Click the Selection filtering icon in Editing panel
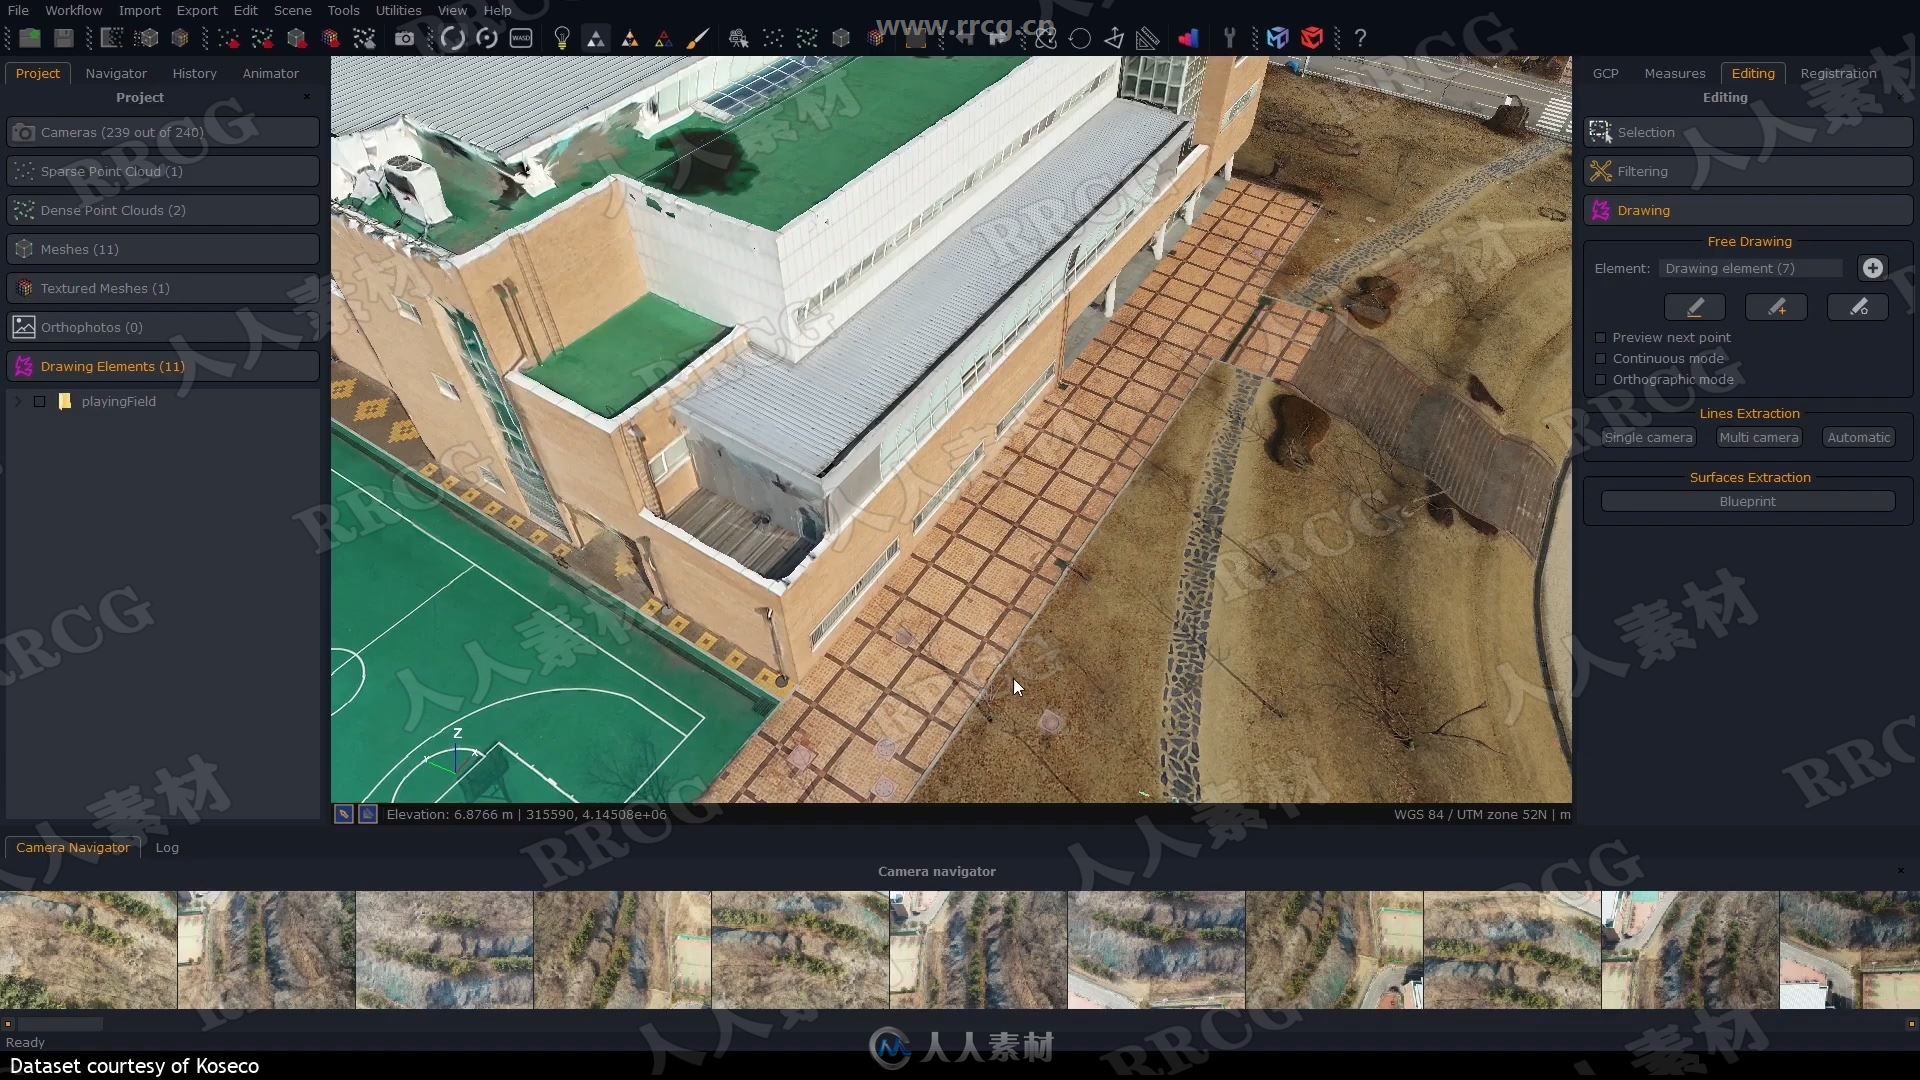Screen dimensions: 1920x1080 pyautogui.click(x=1600, y=131)
